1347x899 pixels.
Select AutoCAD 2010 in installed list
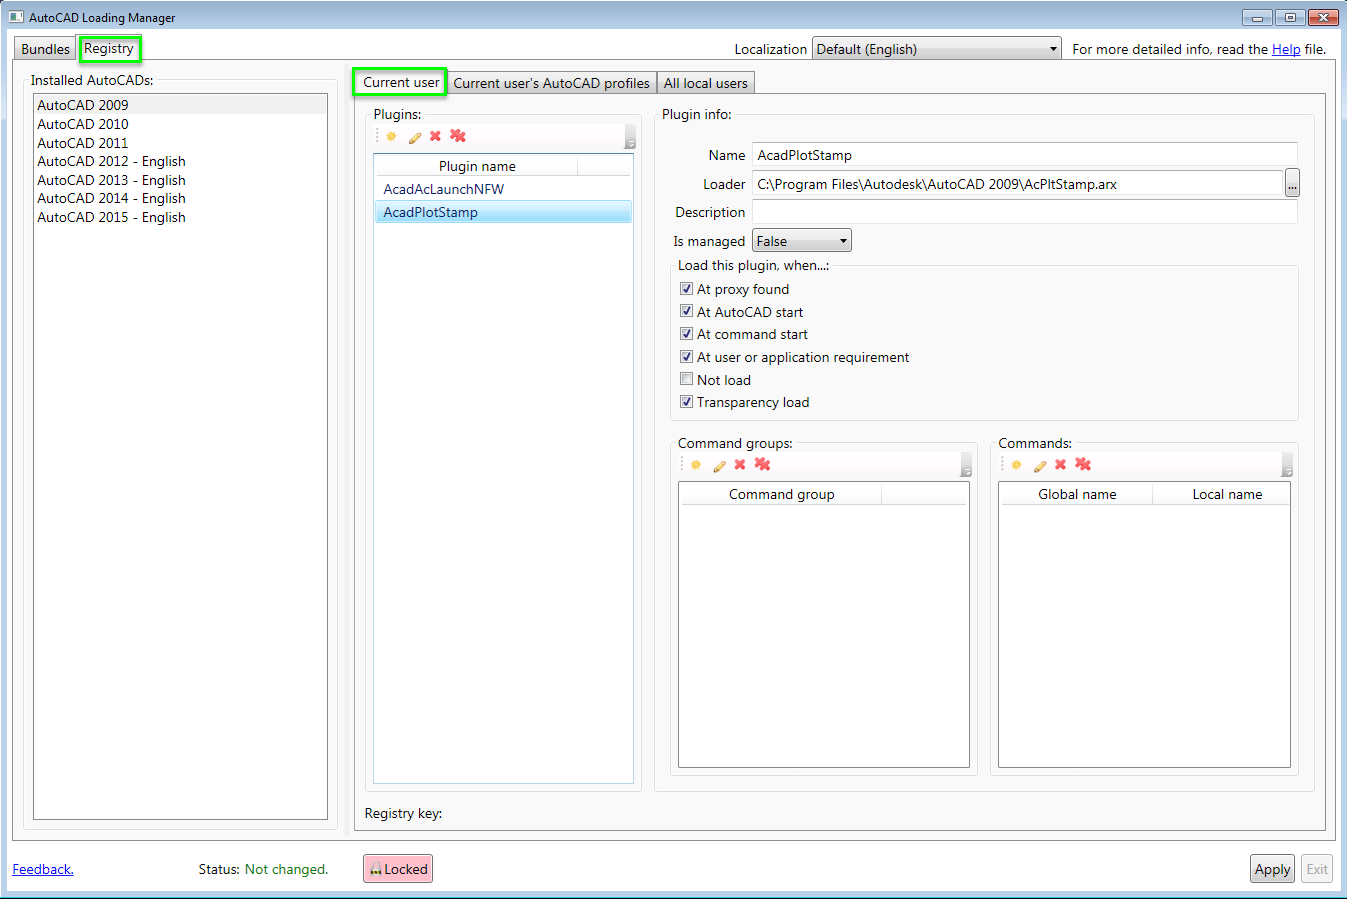[x=180, y=124]
